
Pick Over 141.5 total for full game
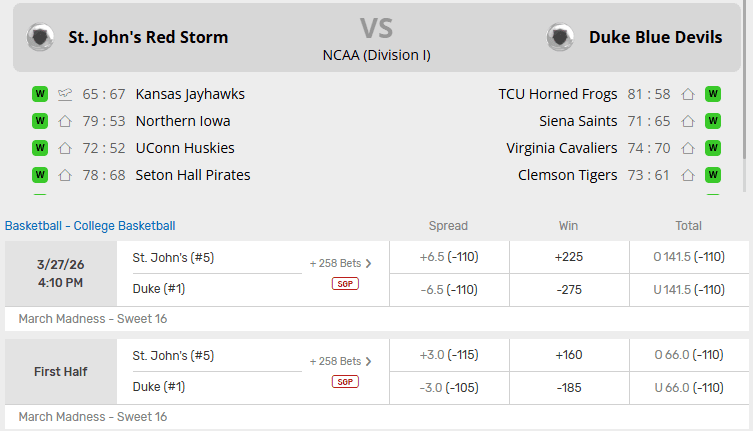click(688, 257)
